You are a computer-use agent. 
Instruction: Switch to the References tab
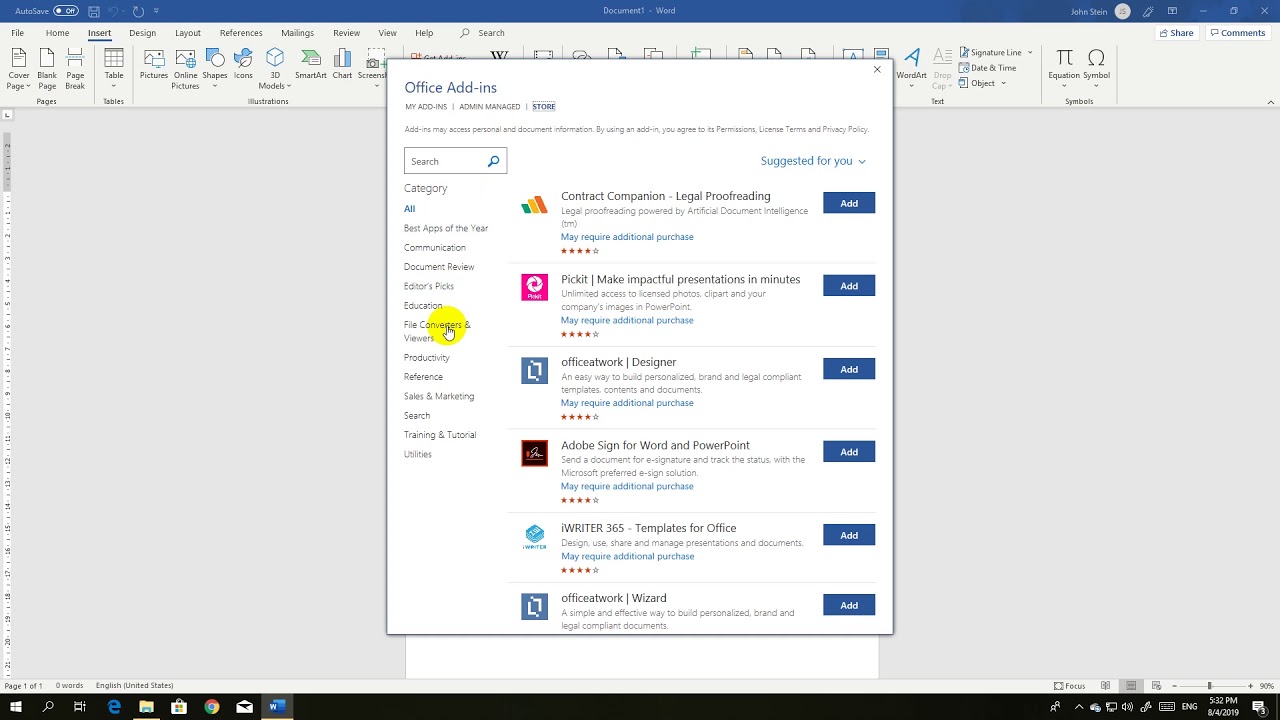pyautogui.click(x=241, y=33)
